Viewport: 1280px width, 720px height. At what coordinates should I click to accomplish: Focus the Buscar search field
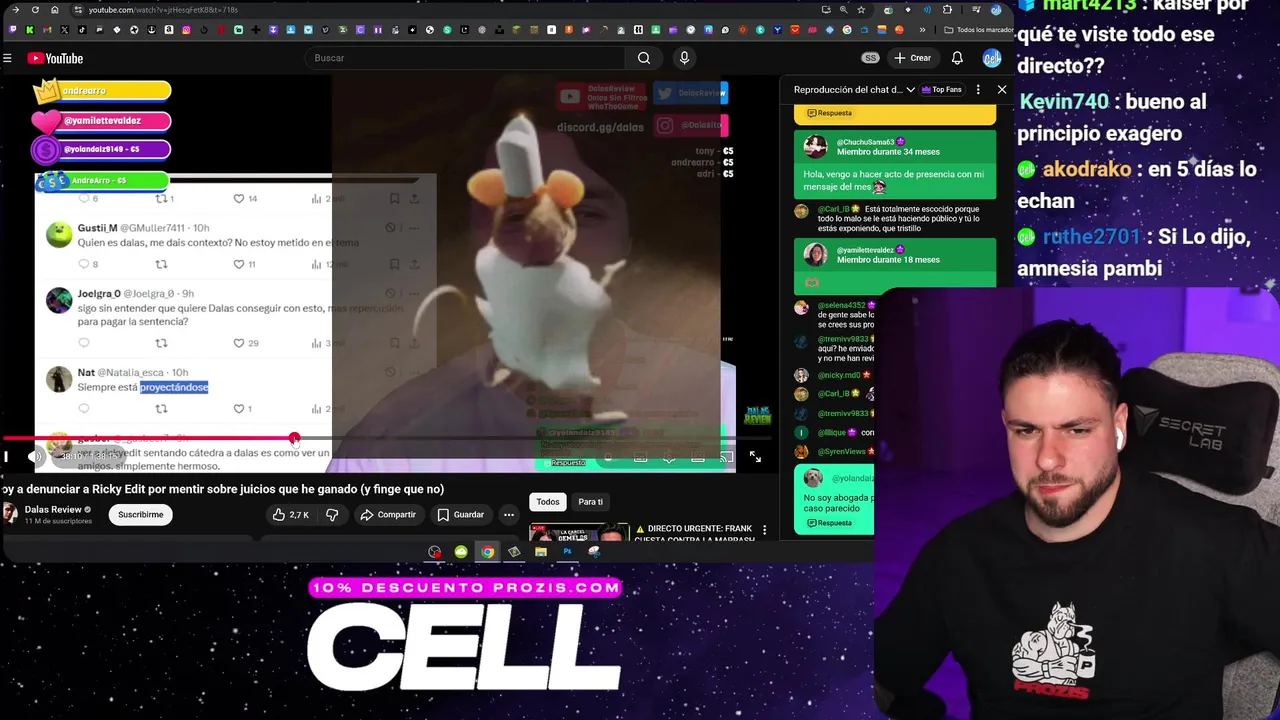pyautogui.click(x=465, y=58)
